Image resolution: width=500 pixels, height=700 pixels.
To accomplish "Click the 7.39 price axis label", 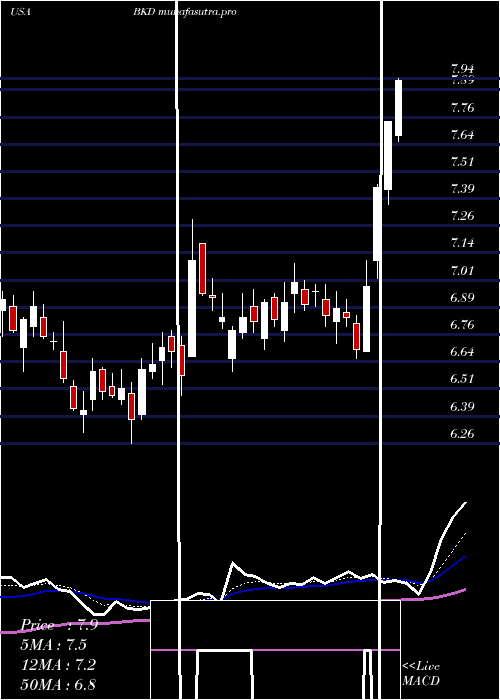I will tap(462, 188).
